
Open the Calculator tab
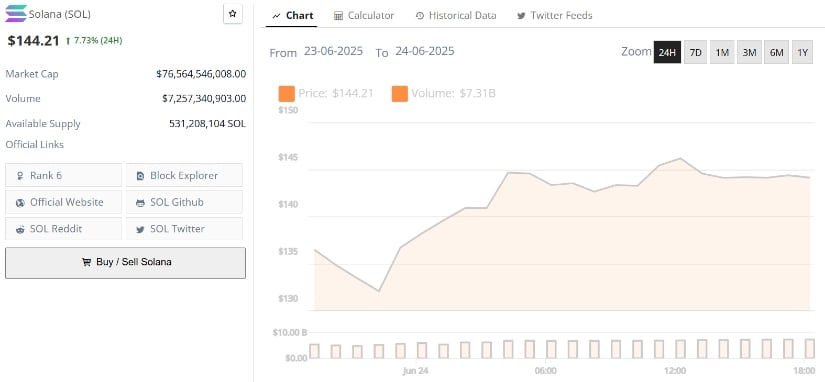pyautogui.click(x=364, y=16)
